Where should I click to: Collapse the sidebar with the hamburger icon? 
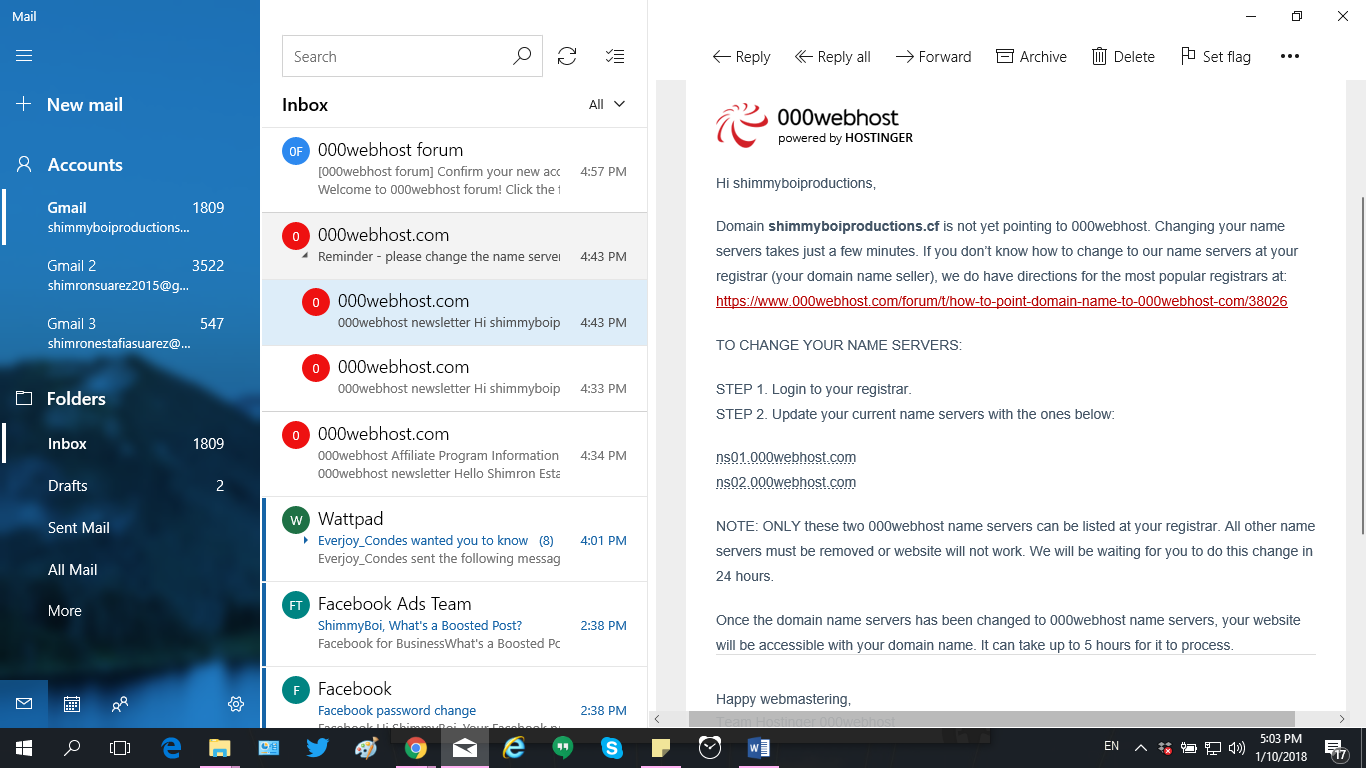[24, 54]
